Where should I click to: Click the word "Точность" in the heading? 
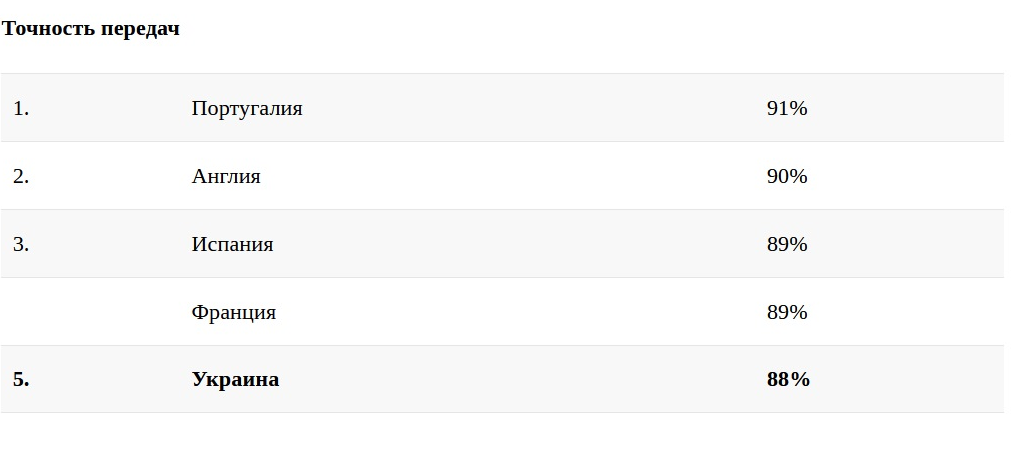tap(48, 29)
